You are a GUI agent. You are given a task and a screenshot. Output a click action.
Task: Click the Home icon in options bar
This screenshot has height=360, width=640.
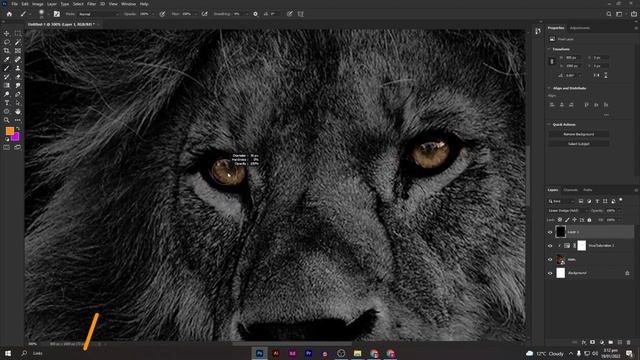click(x=9, y=14)
